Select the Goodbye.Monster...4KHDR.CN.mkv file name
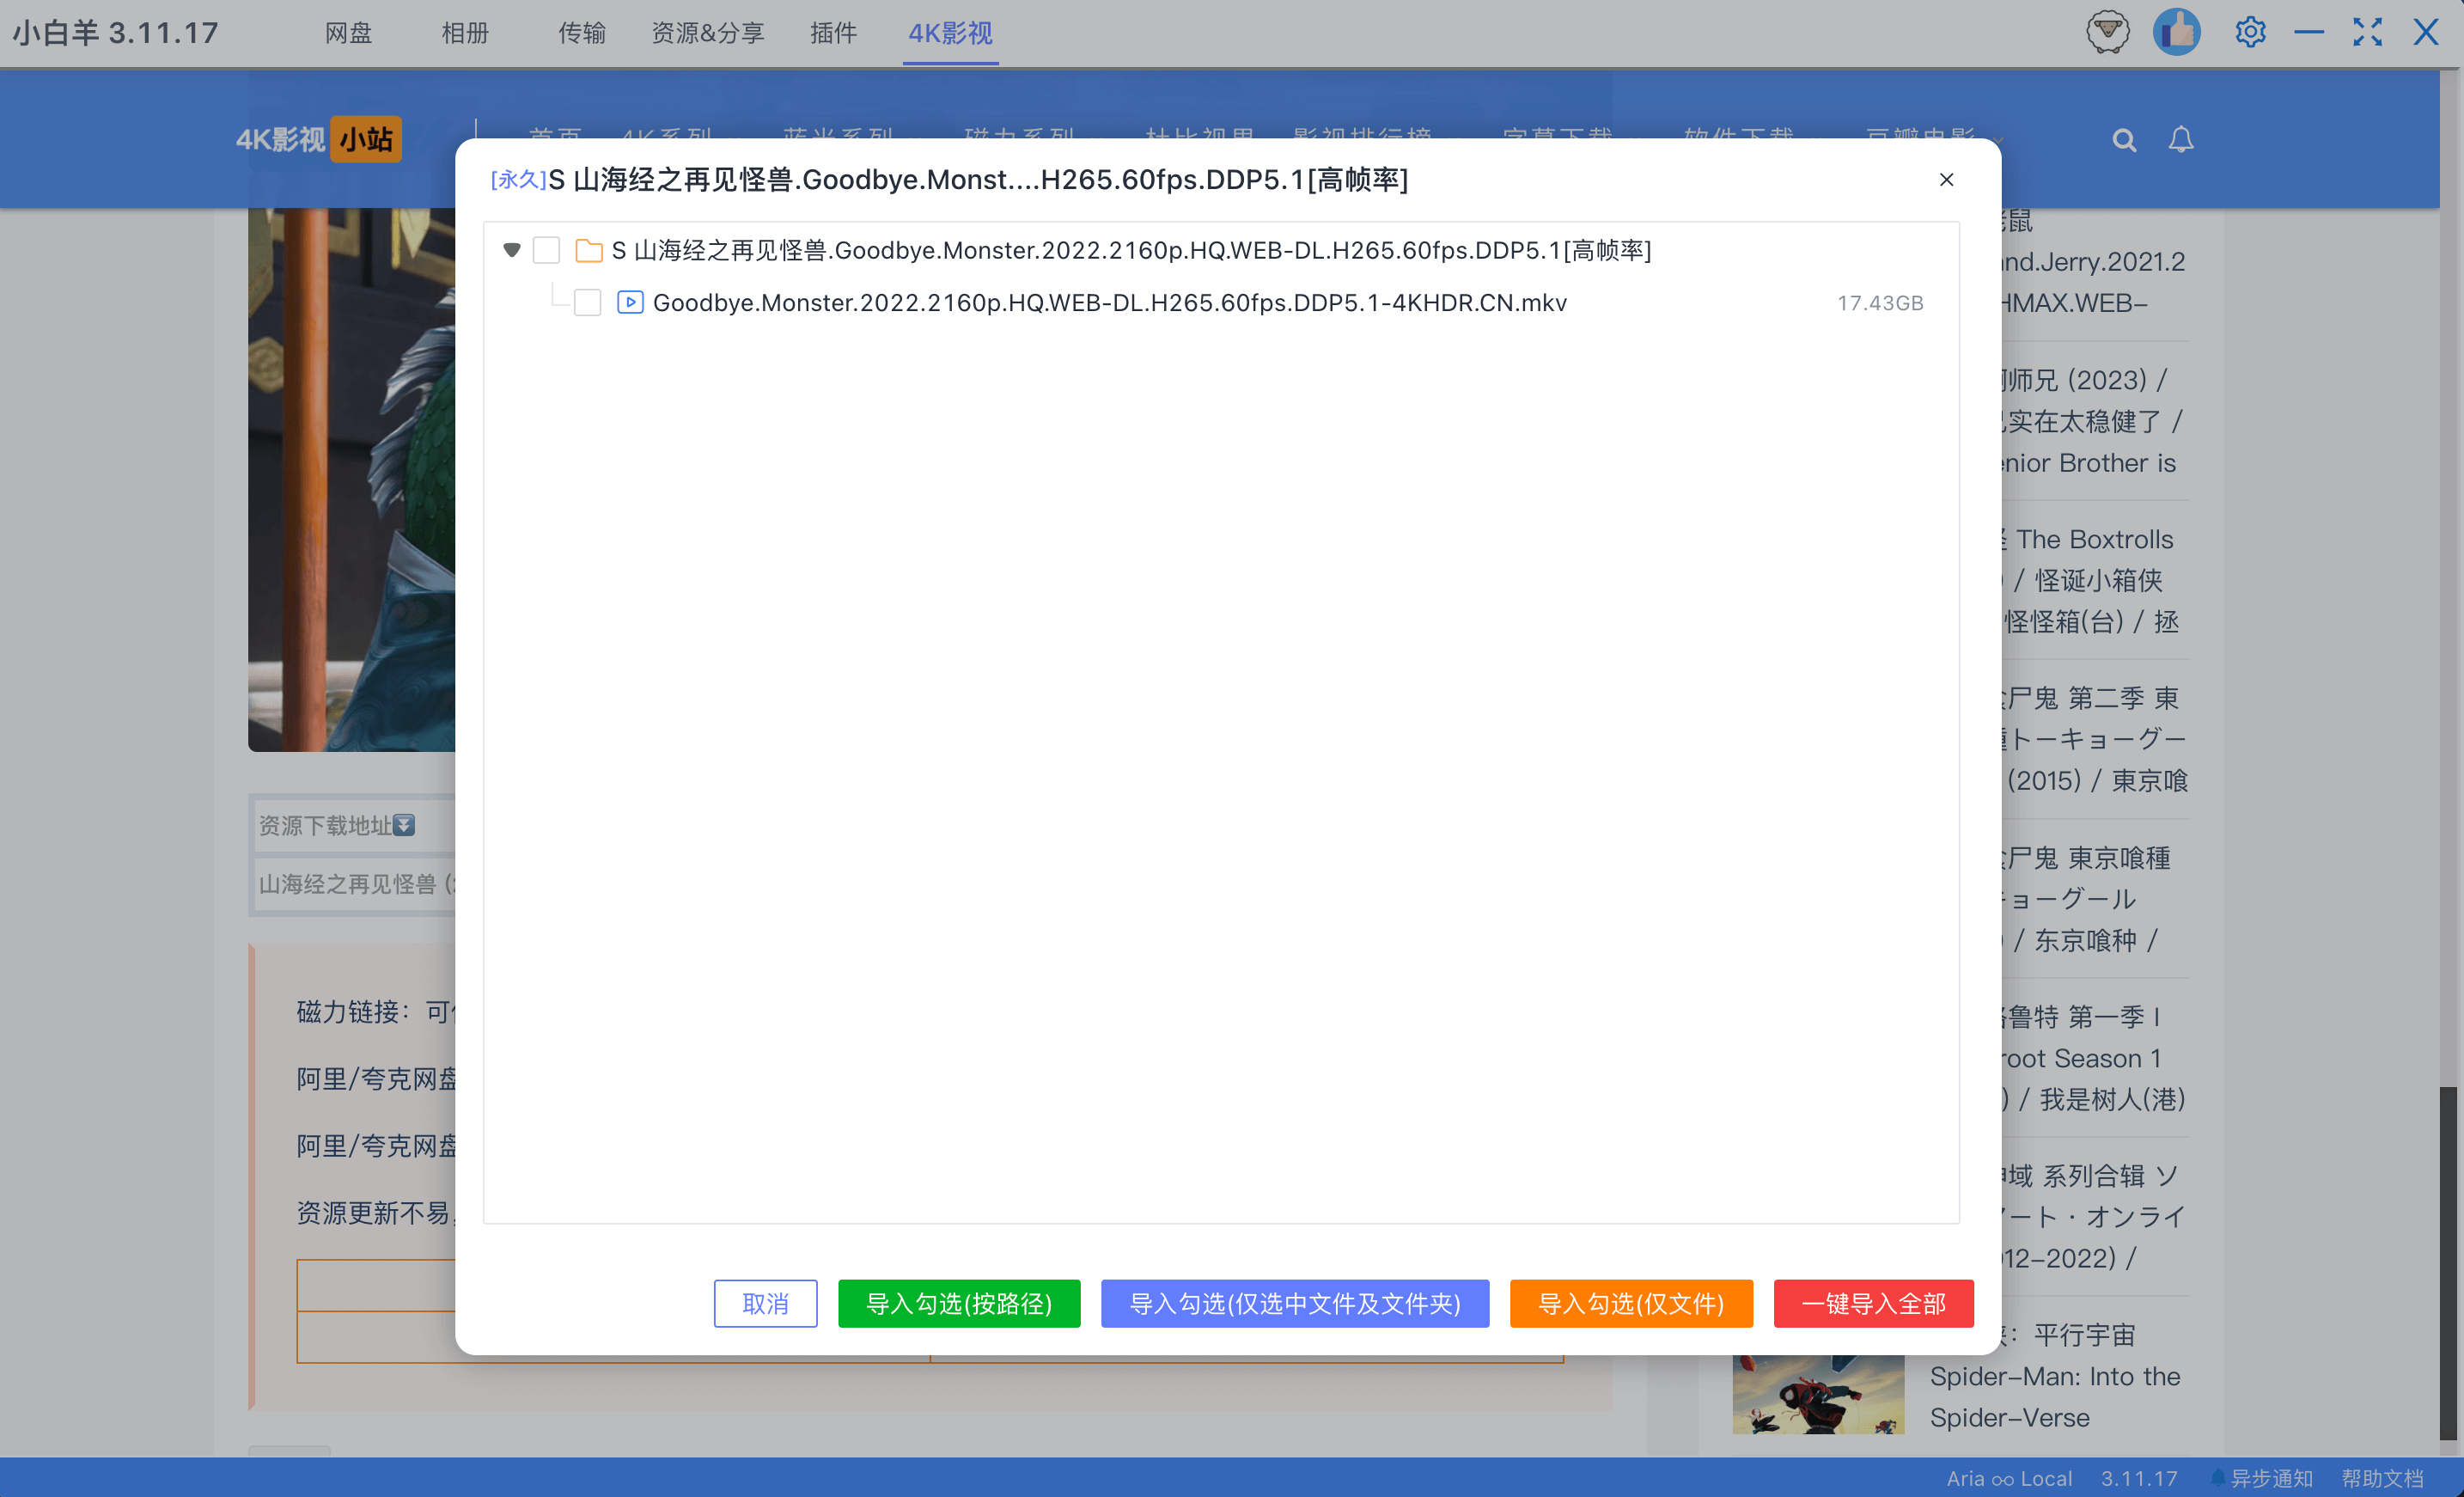 coord(1110,303)
